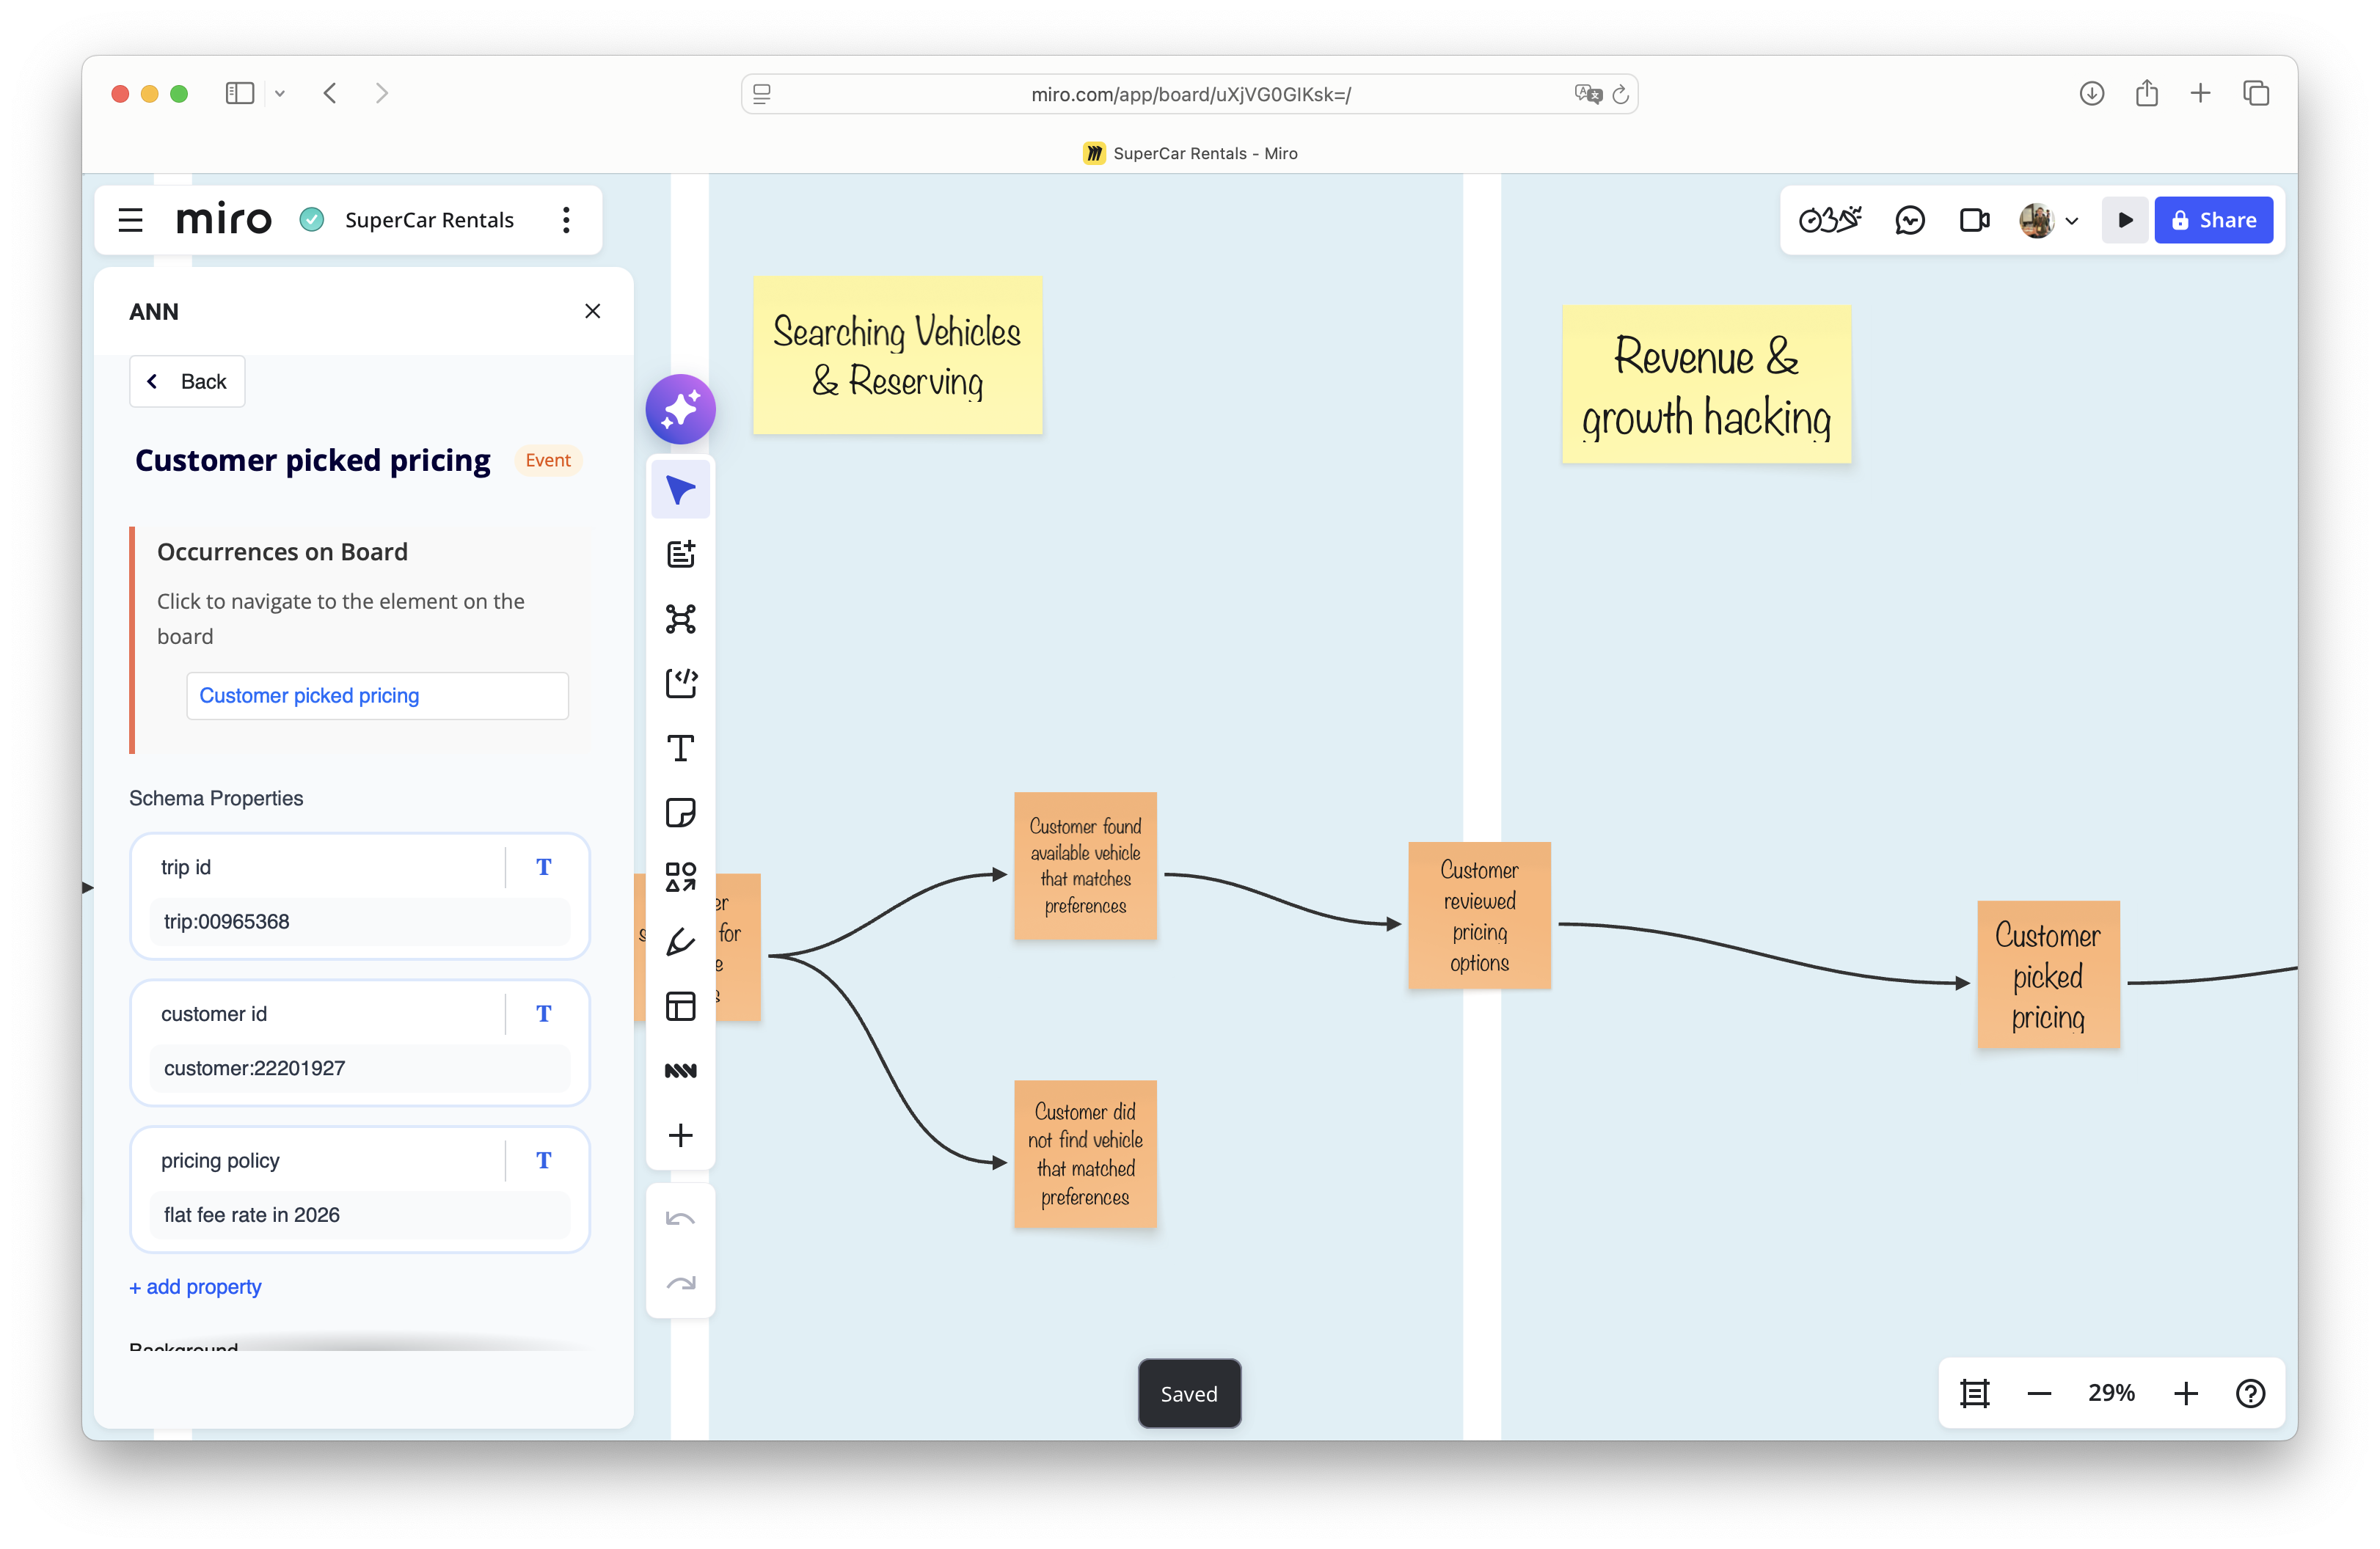Undo the last action
Image resolution: width=2380 pixels, height=1549 pixels.
(680, 1219)
